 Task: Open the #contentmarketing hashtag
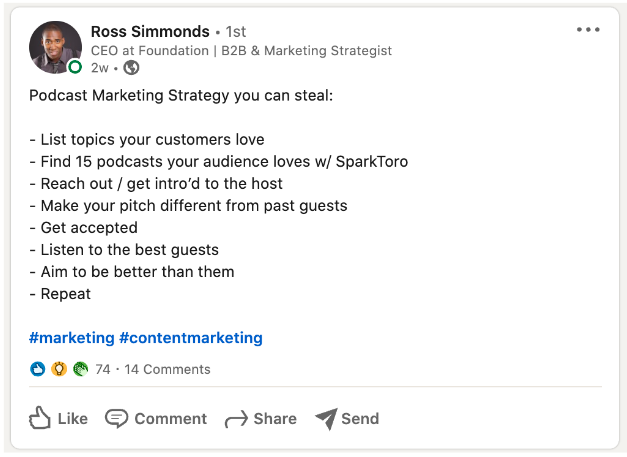(x=191, y=338)
